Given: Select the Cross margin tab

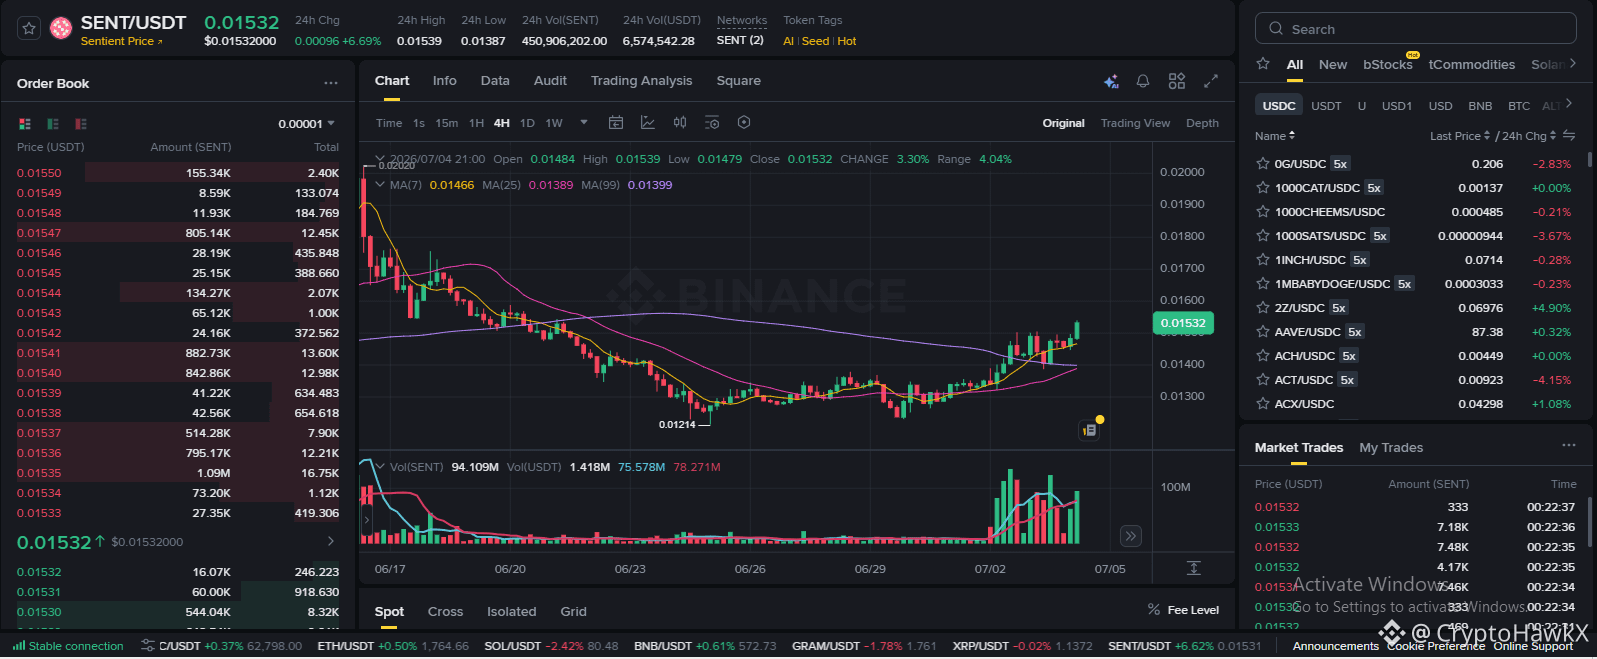Looking at the screenshot, I should tap(445, 611).
